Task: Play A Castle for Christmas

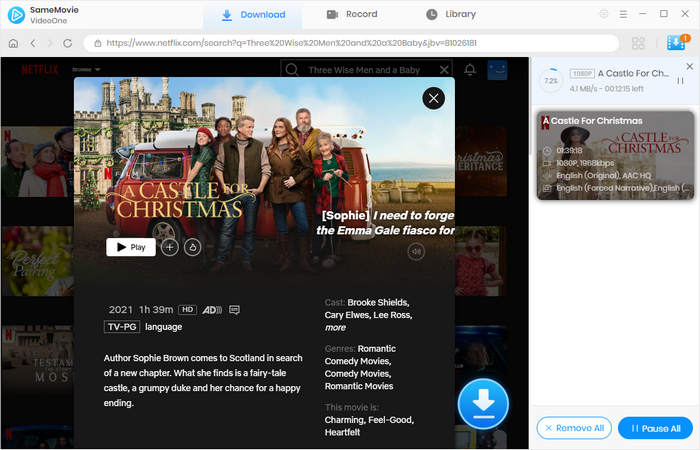Action: pyautogui.click(x=131, y=247)
